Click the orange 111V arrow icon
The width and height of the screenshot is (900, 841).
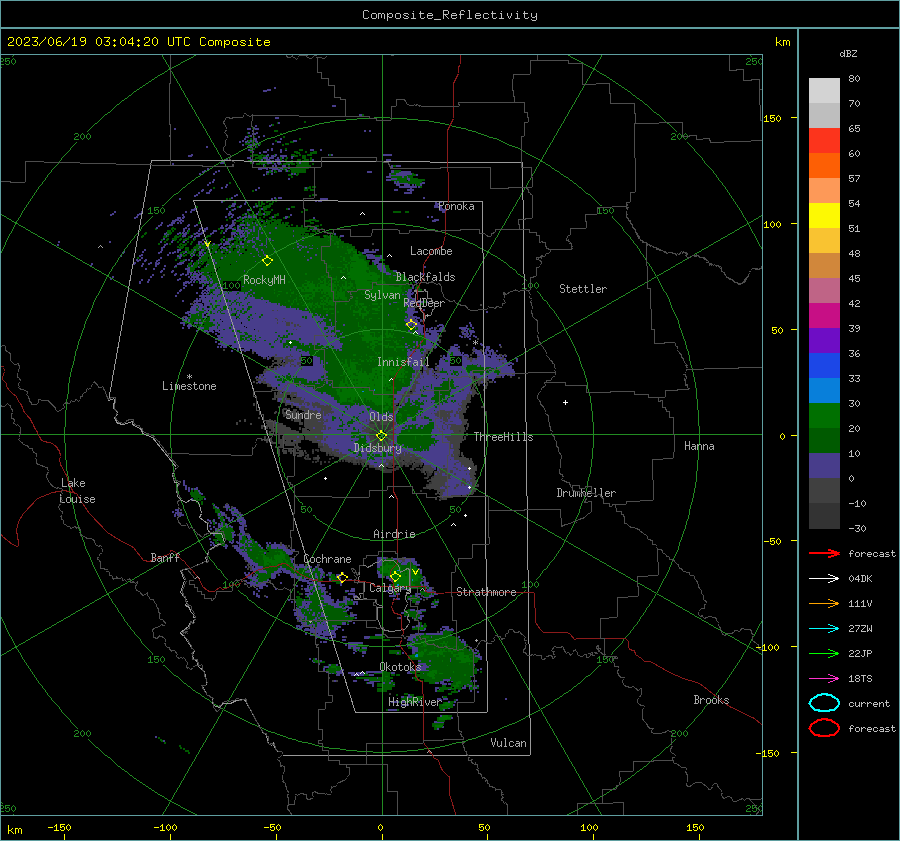click(x=824, y=603)
